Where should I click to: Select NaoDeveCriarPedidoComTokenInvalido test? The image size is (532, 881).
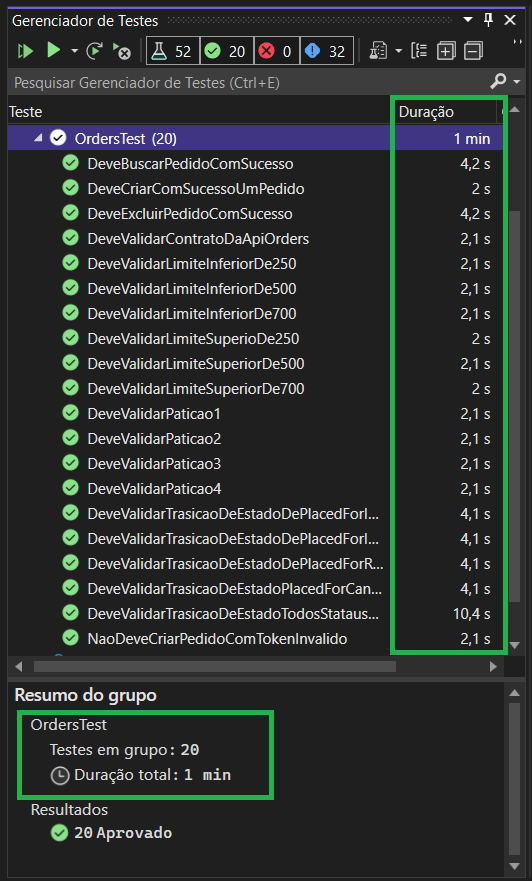(217, 639)
